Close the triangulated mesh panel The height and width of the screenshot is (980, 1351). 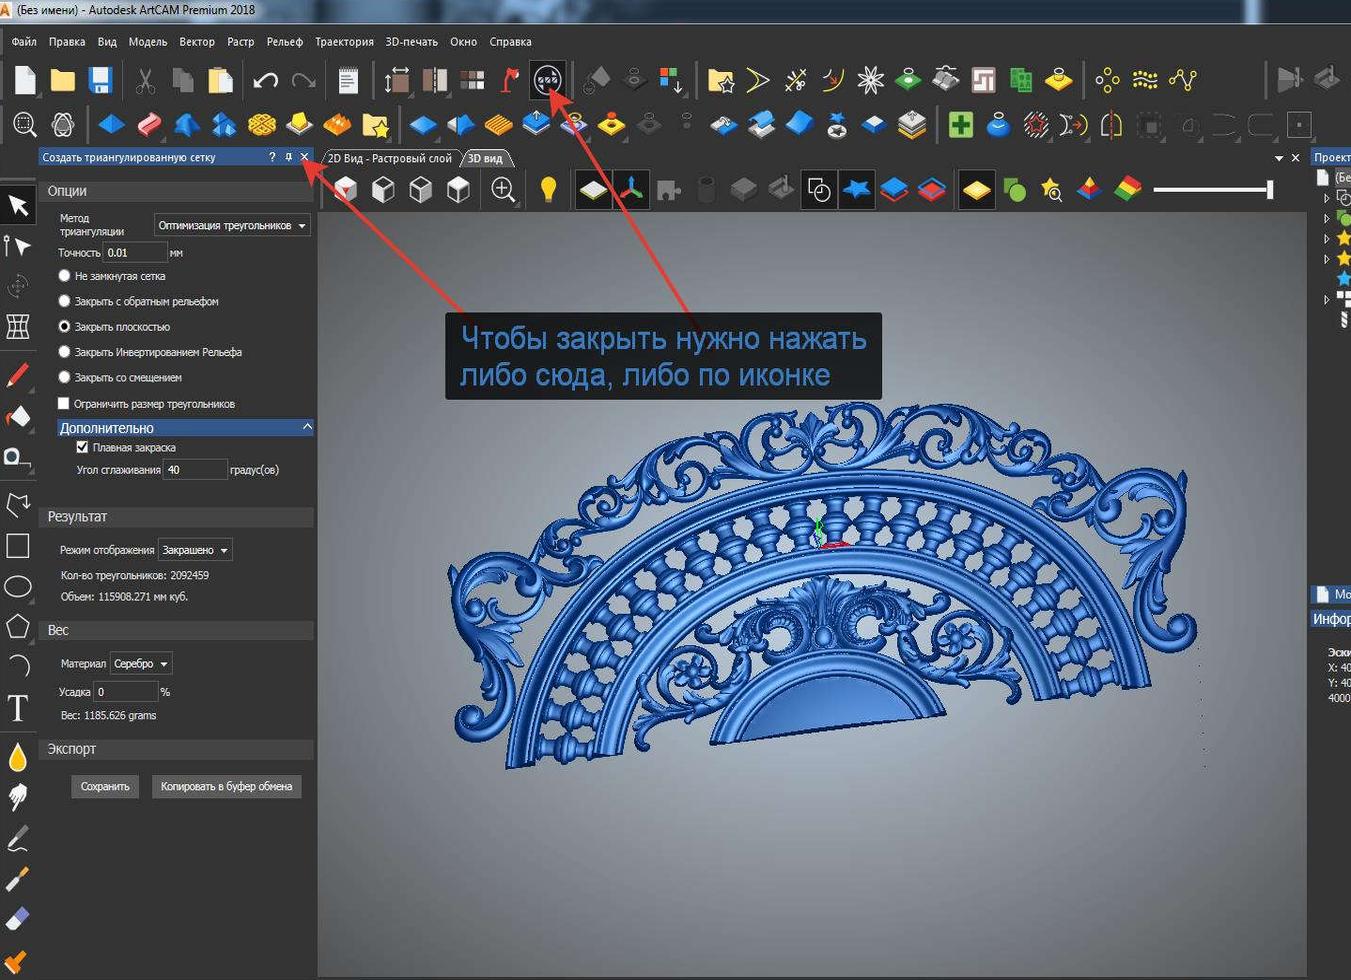(305, 157)
